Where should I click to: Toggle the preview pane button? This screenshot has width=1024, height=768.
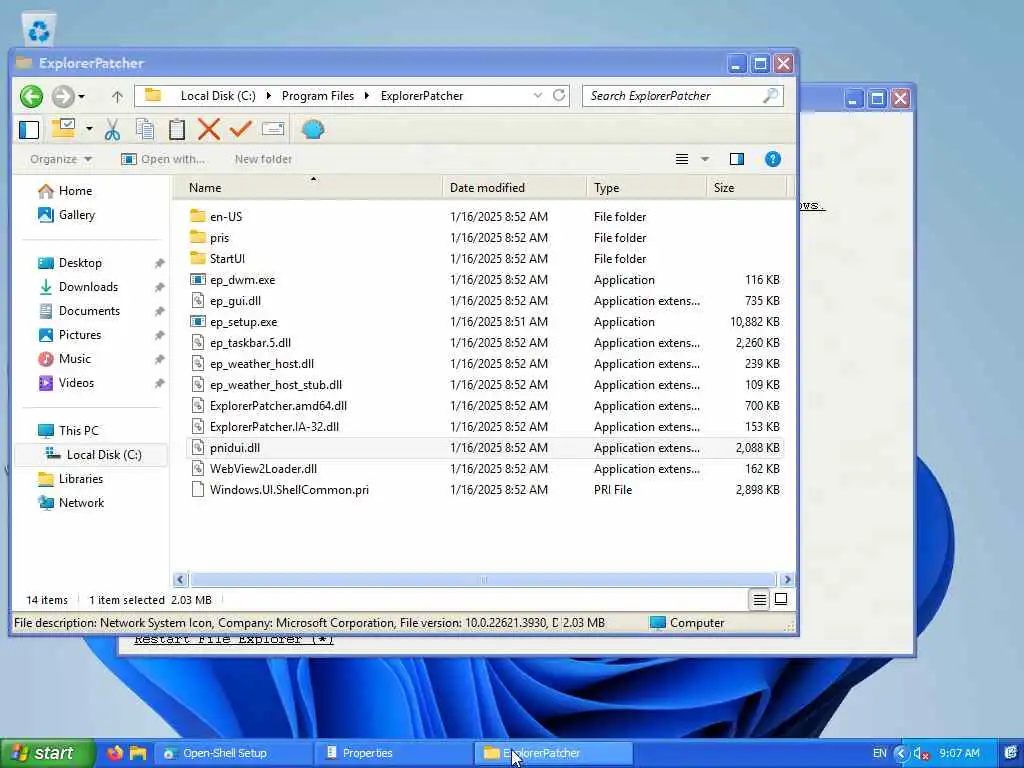(x=737, y=159)
